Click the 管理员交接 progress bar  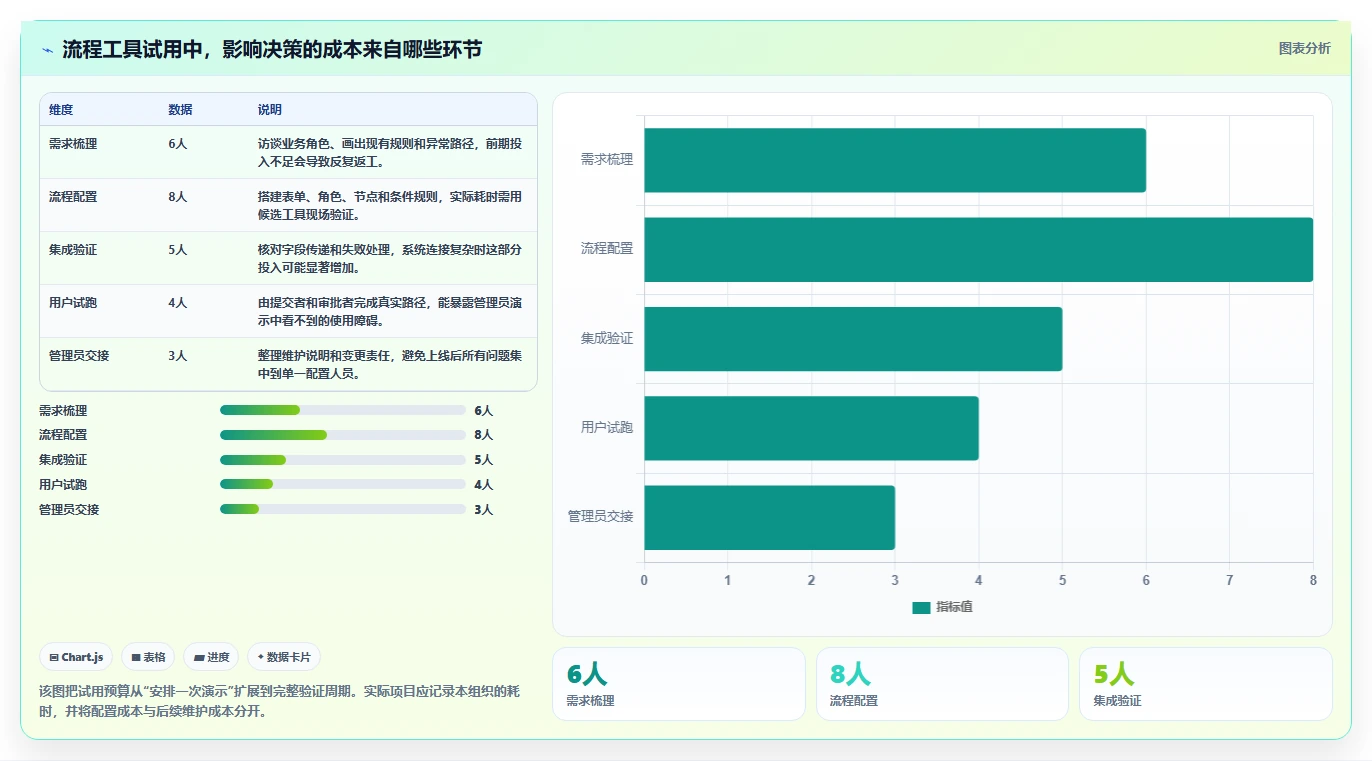(x=343, y=510)
